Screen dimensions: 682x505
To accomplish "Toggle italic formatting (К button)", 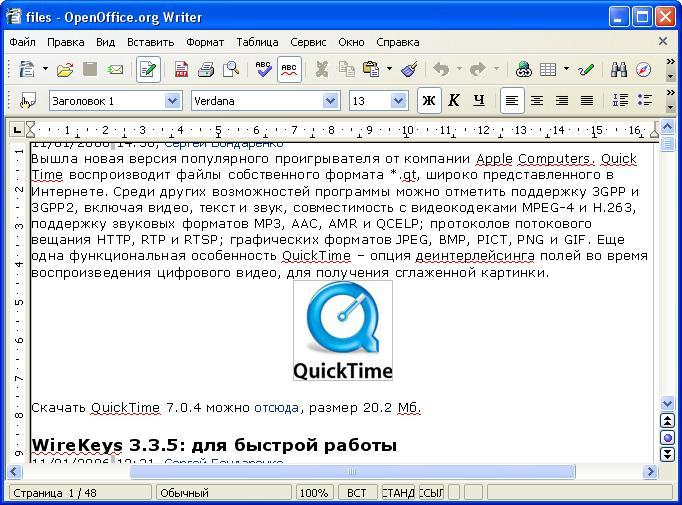I will click(x=454, y=101).
